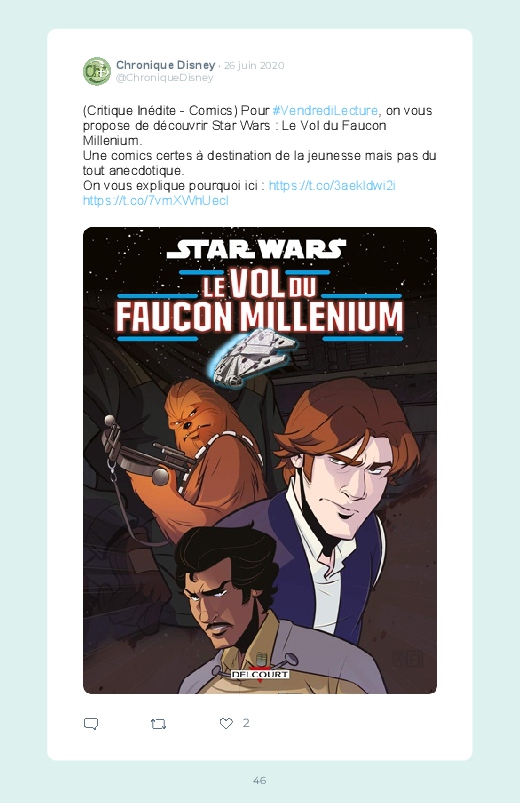Image resolution: width=520 pixels, height=803 pixels.
Task: Click the artist signature on cover
Action: [408, 658]
